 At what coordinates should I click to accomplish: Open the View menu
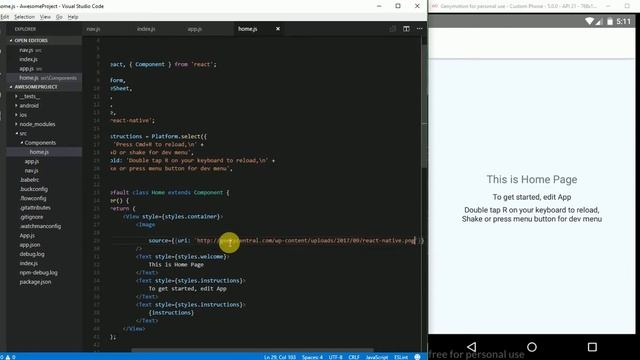pos(45,17)
